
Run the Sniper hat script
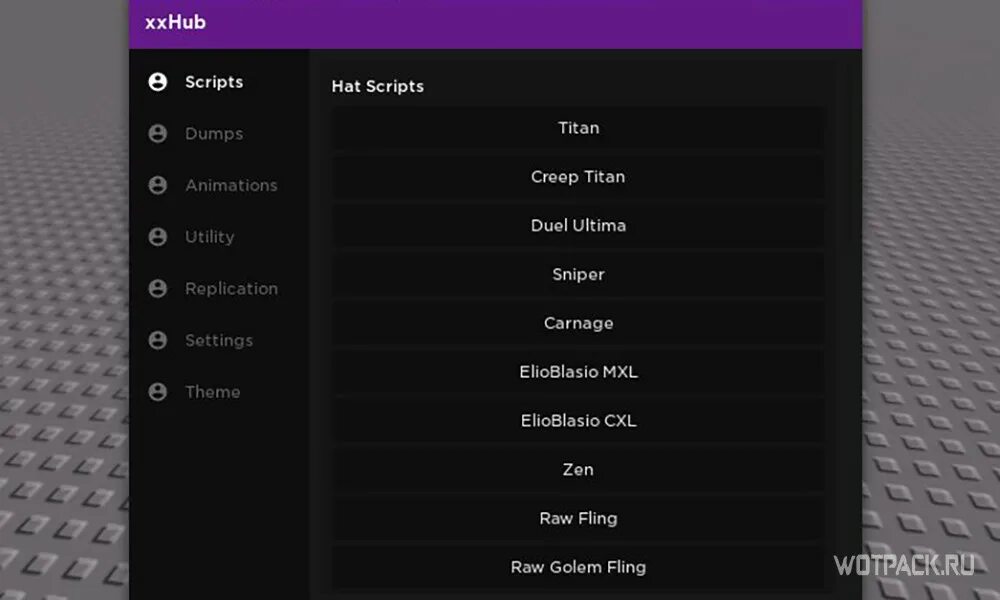pyautogui.click(x=578, y=274)
